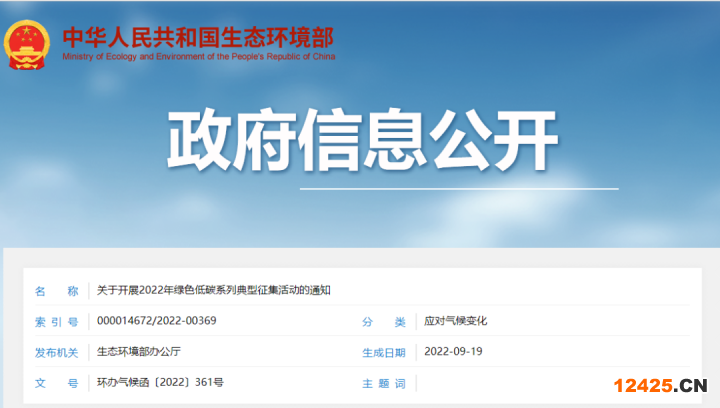Select the date value 2022-09-19
Image resolution: width=720 pixels, height=408 pixels.
[x=453, y=352]
